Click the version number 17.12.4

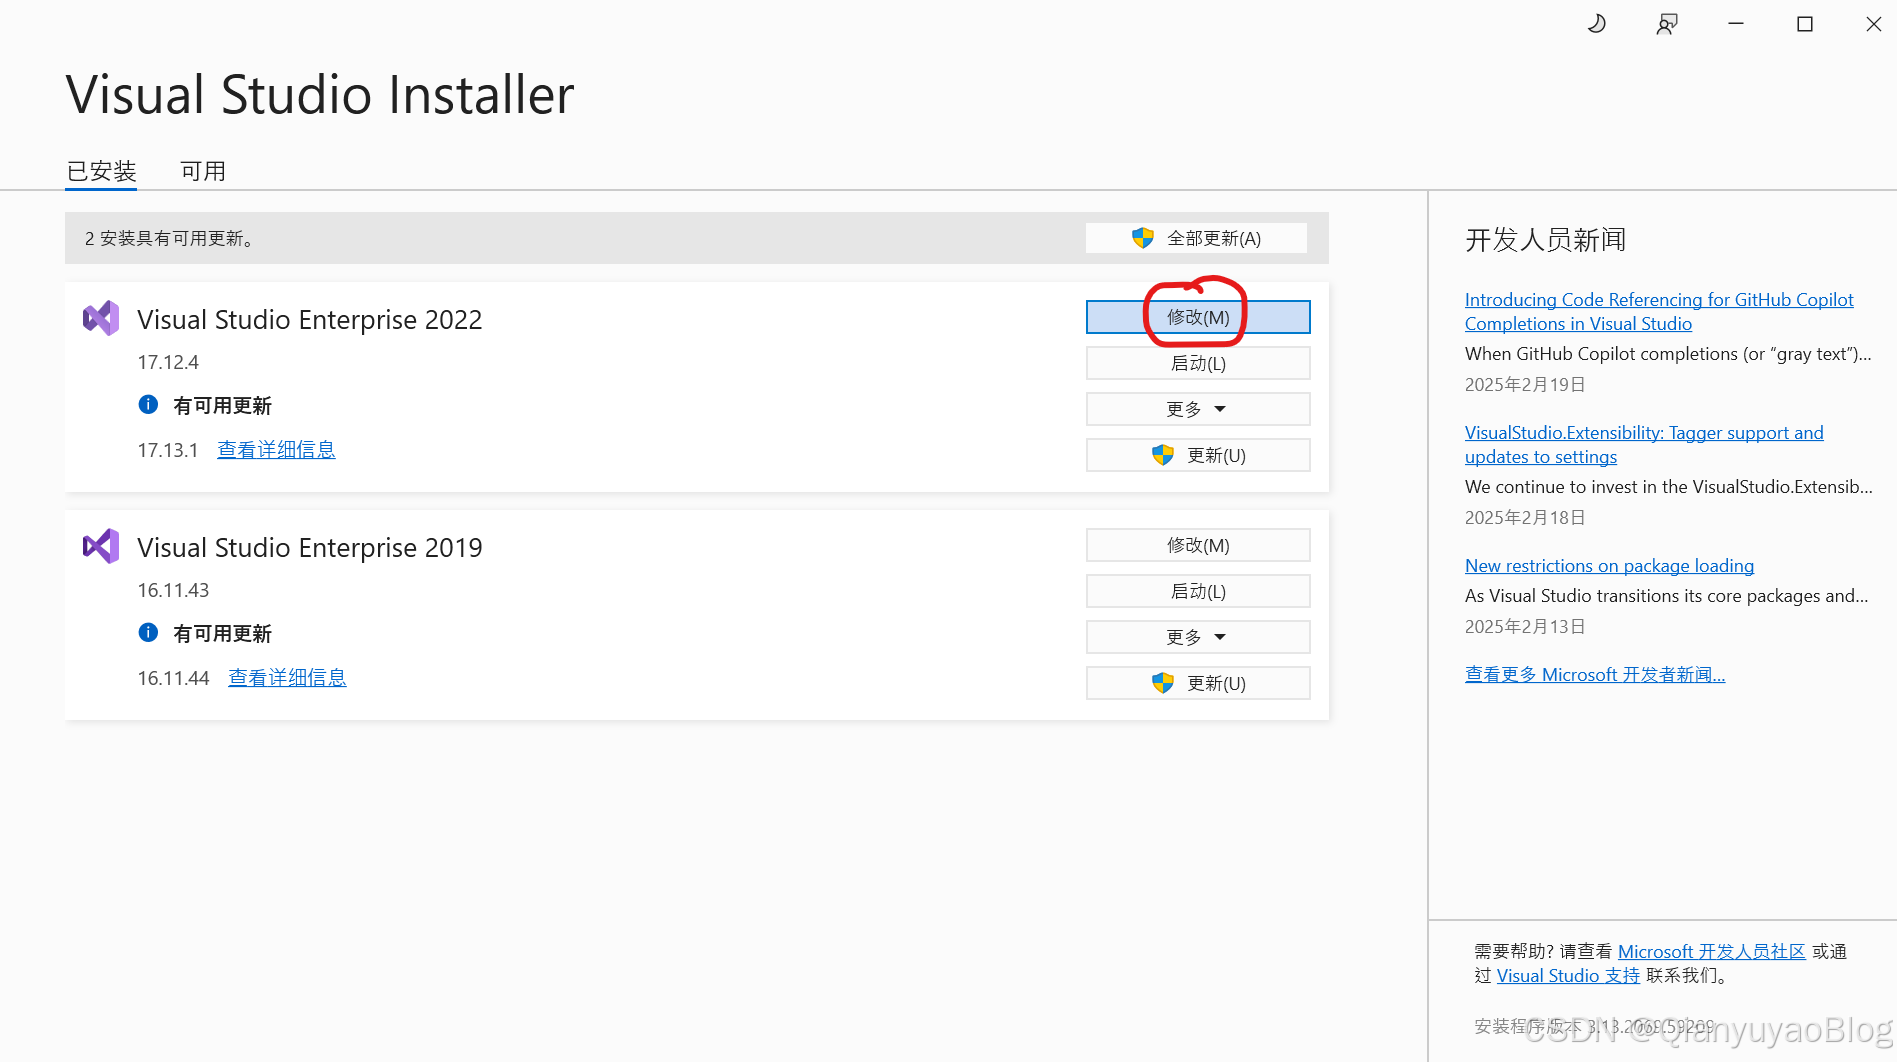168,362
